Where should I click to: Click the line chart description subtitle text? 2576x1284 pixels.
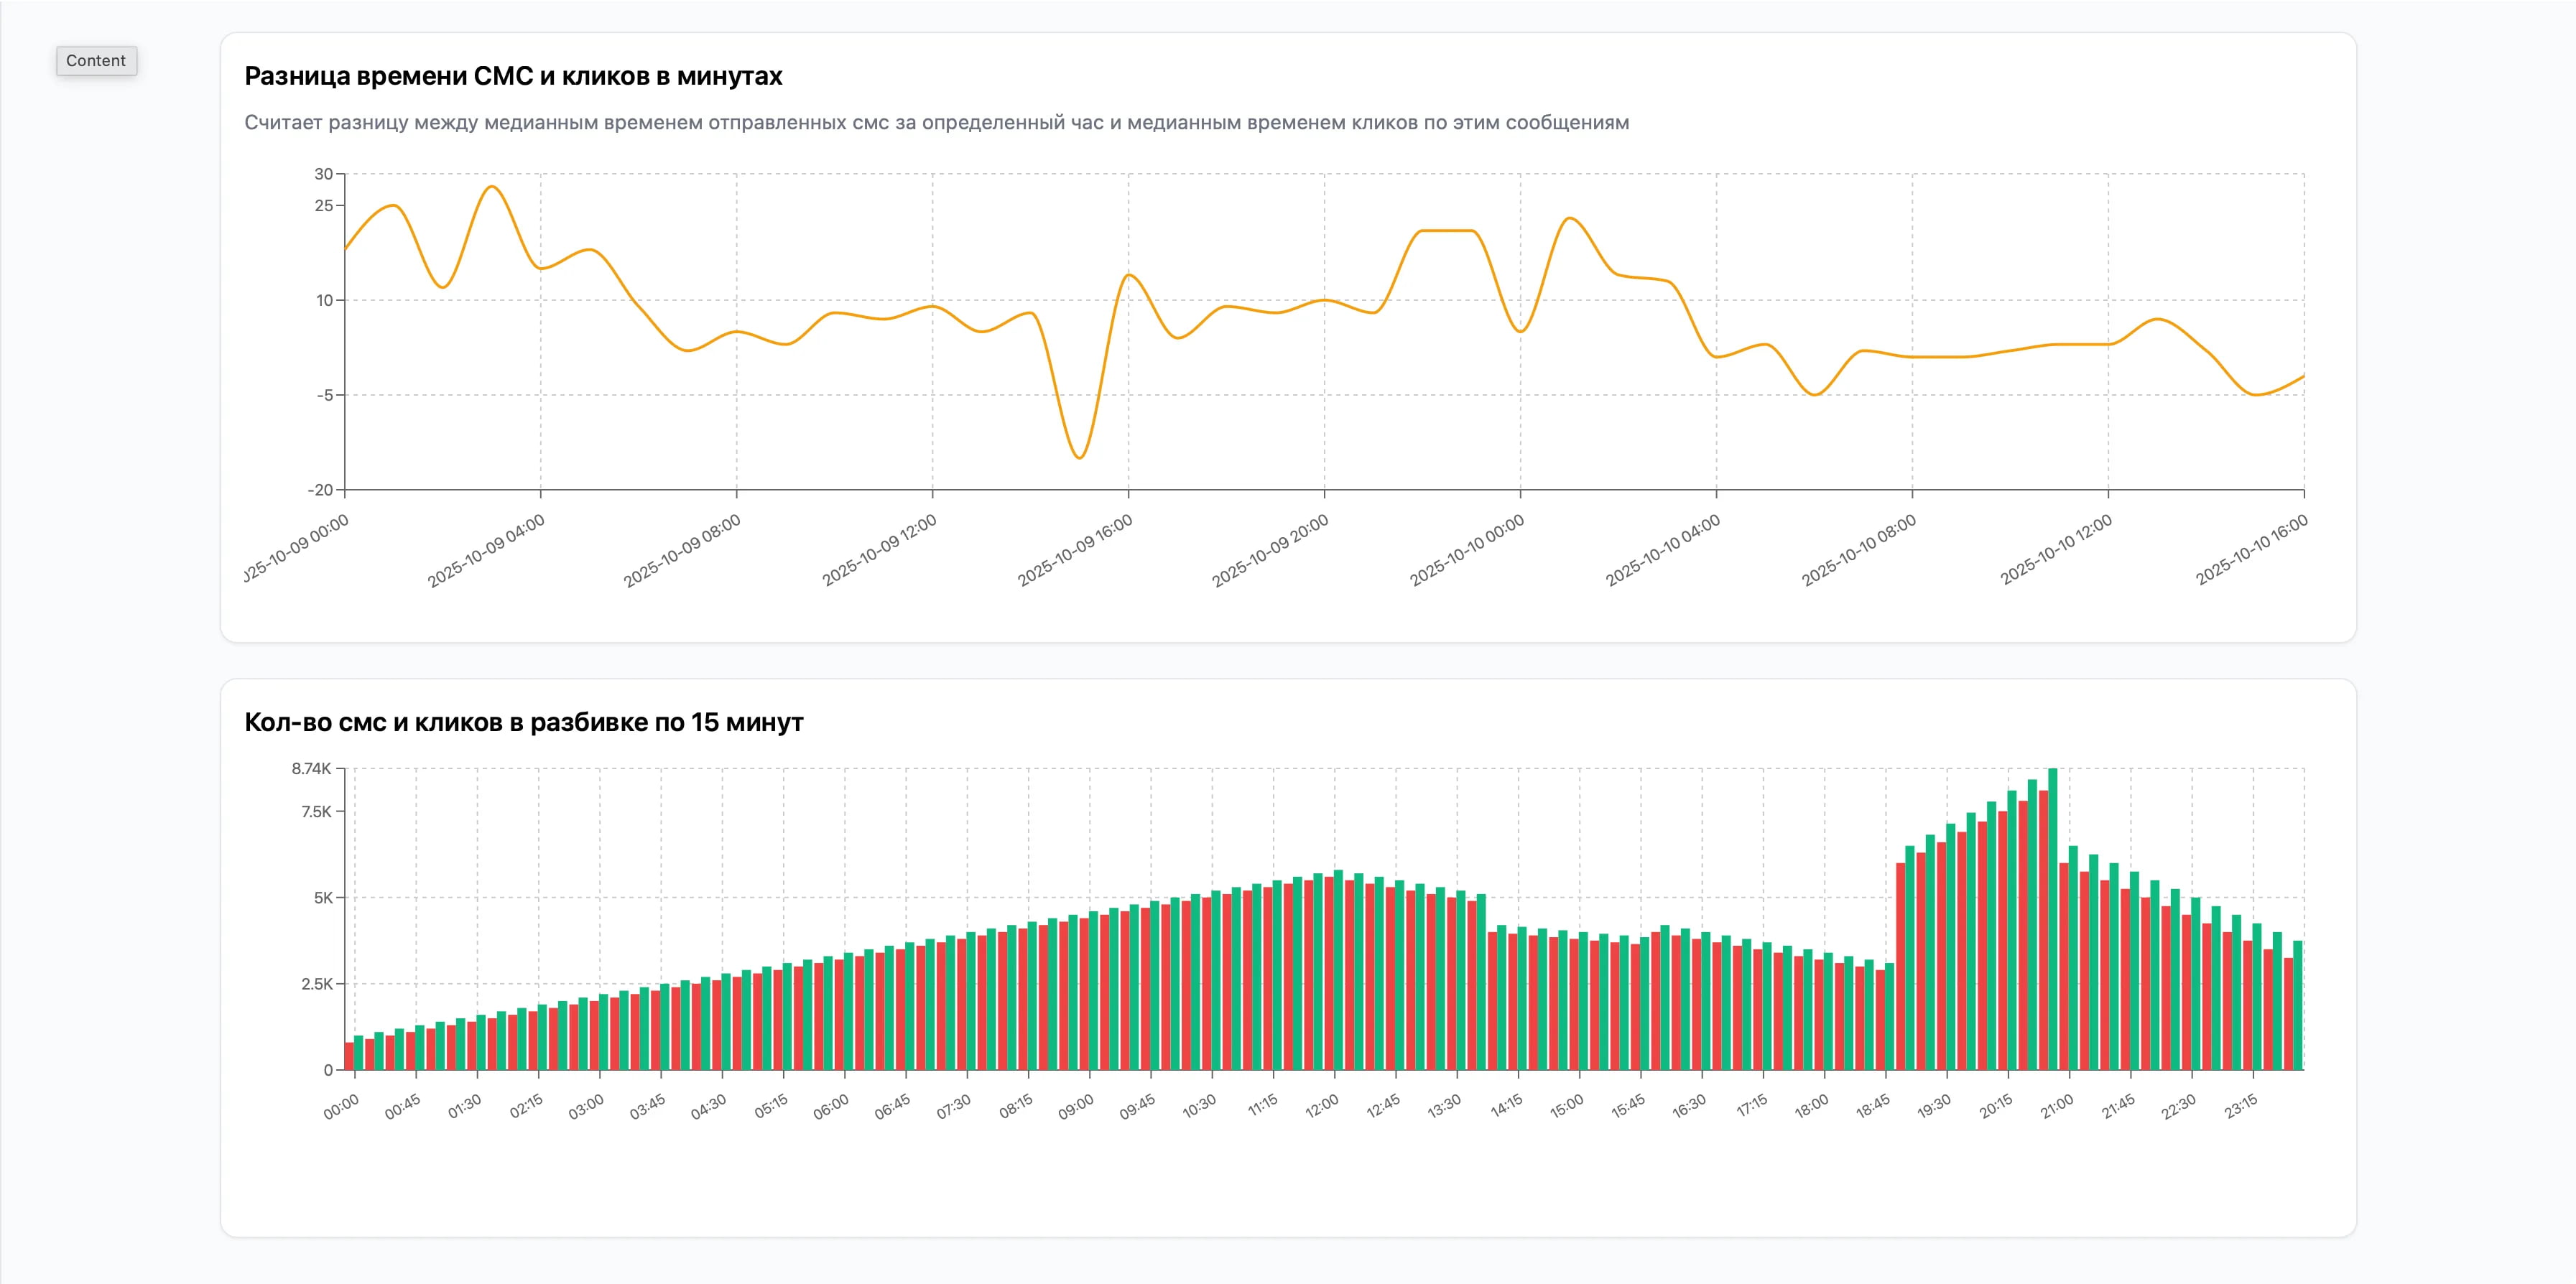pyautogui.click(x=936, y=123)
